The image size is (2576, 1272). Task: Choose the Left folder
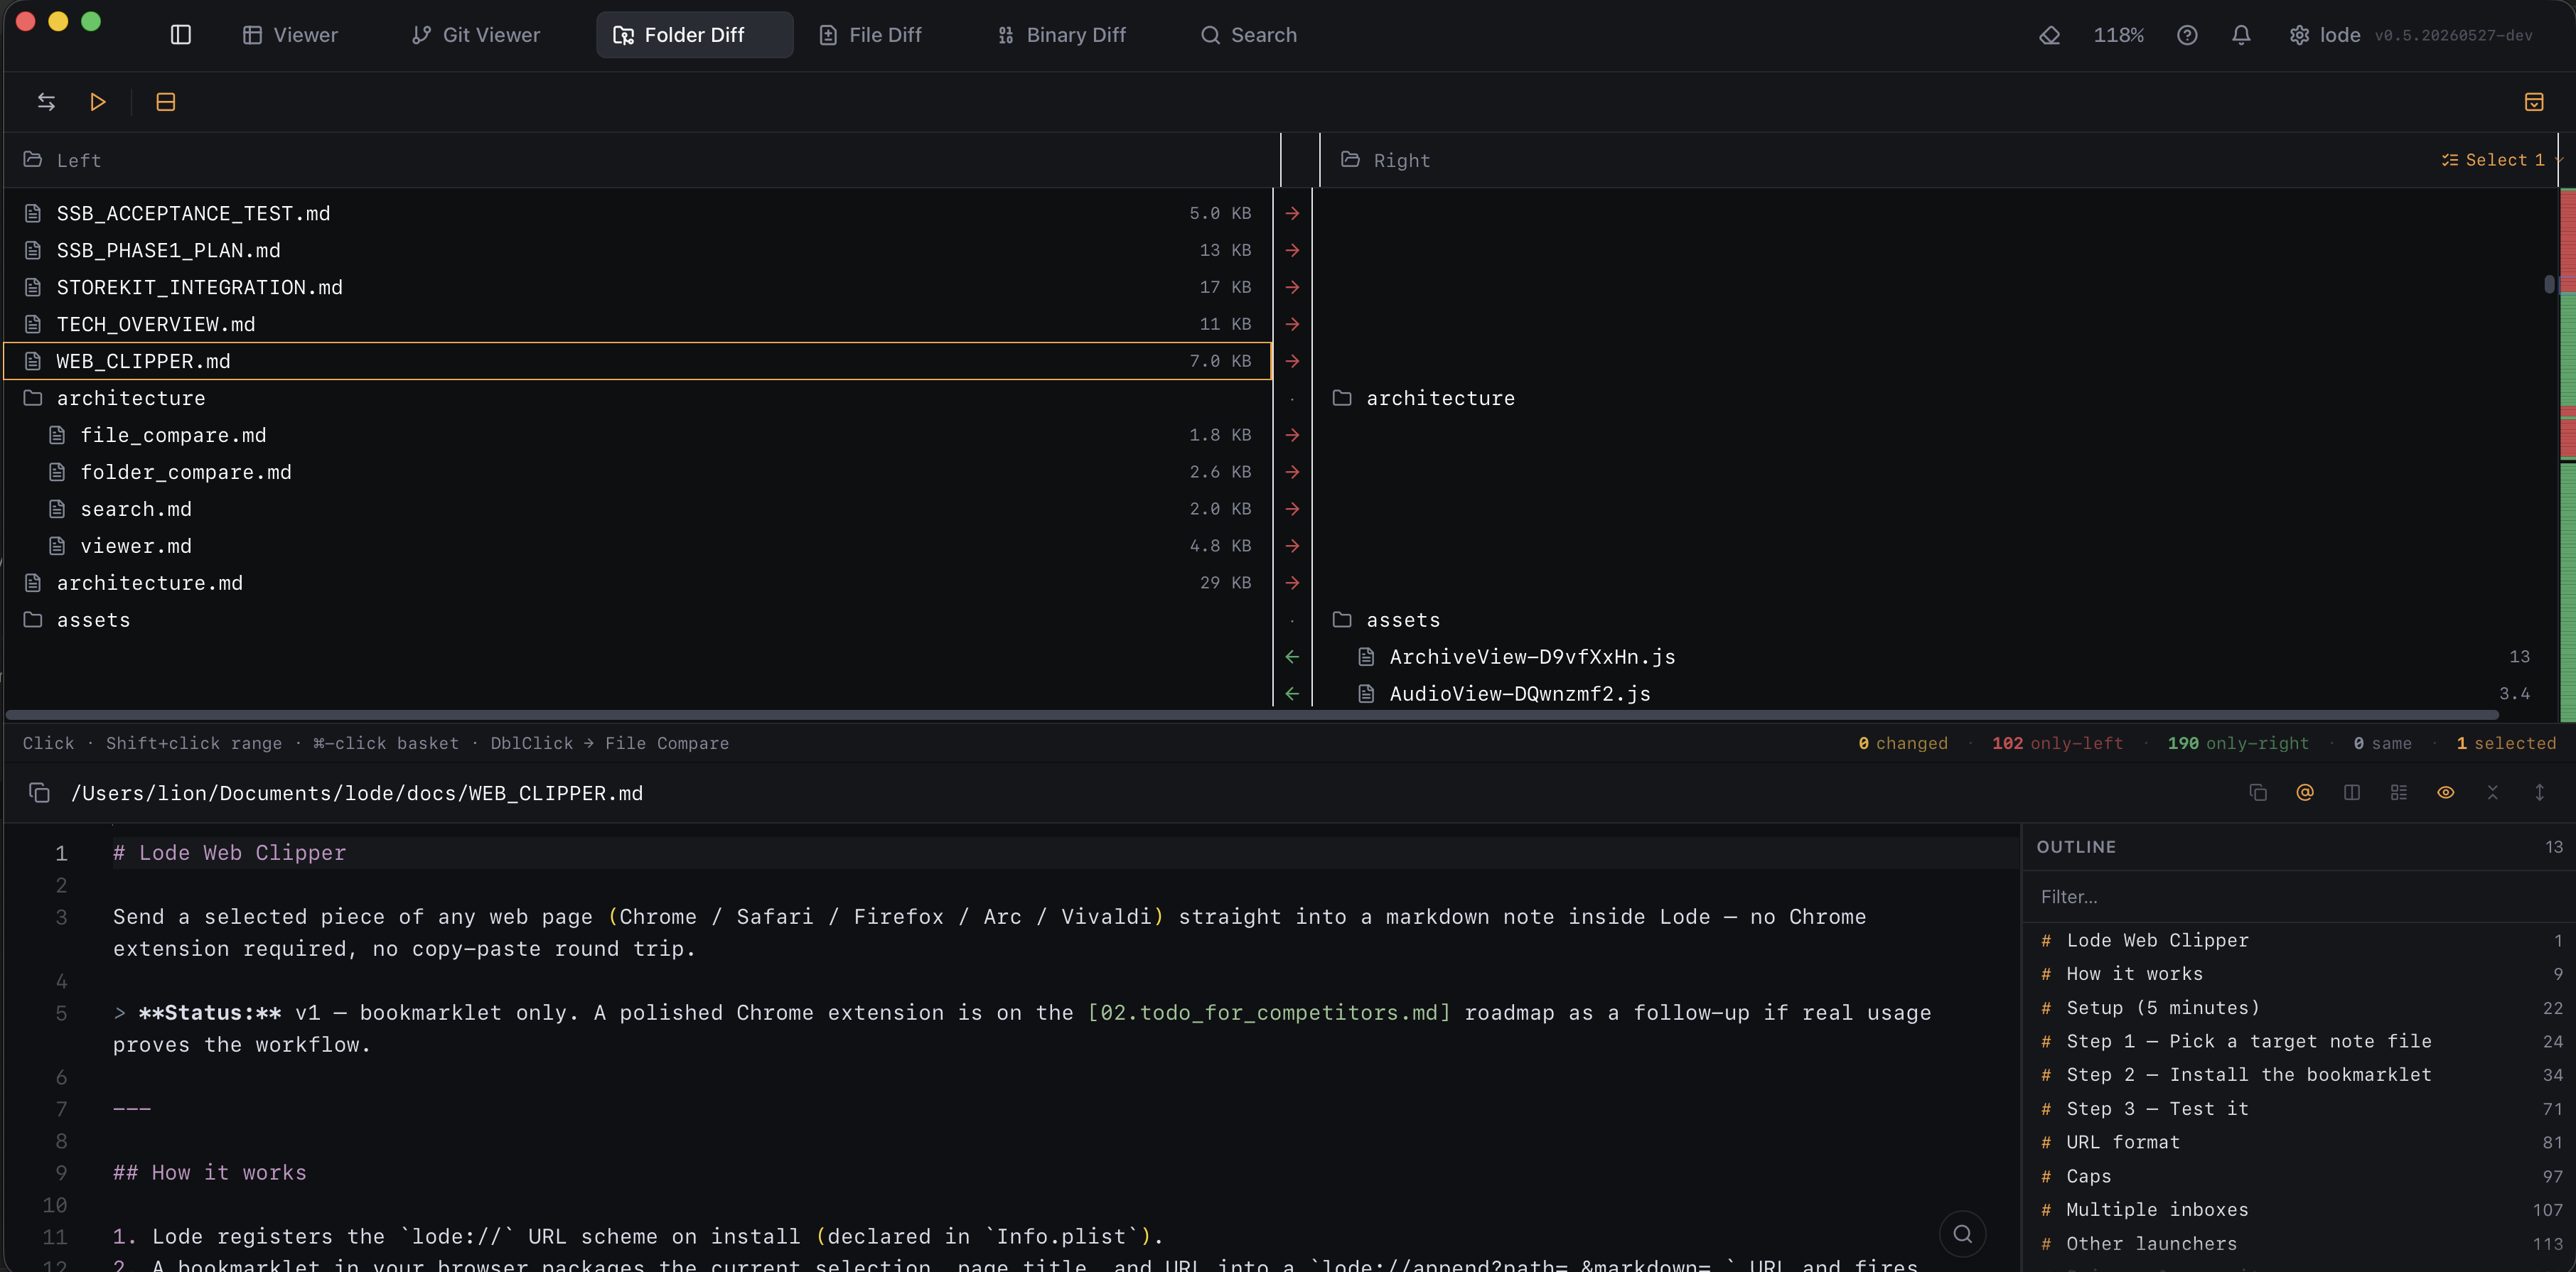click(x=62, y=160)
